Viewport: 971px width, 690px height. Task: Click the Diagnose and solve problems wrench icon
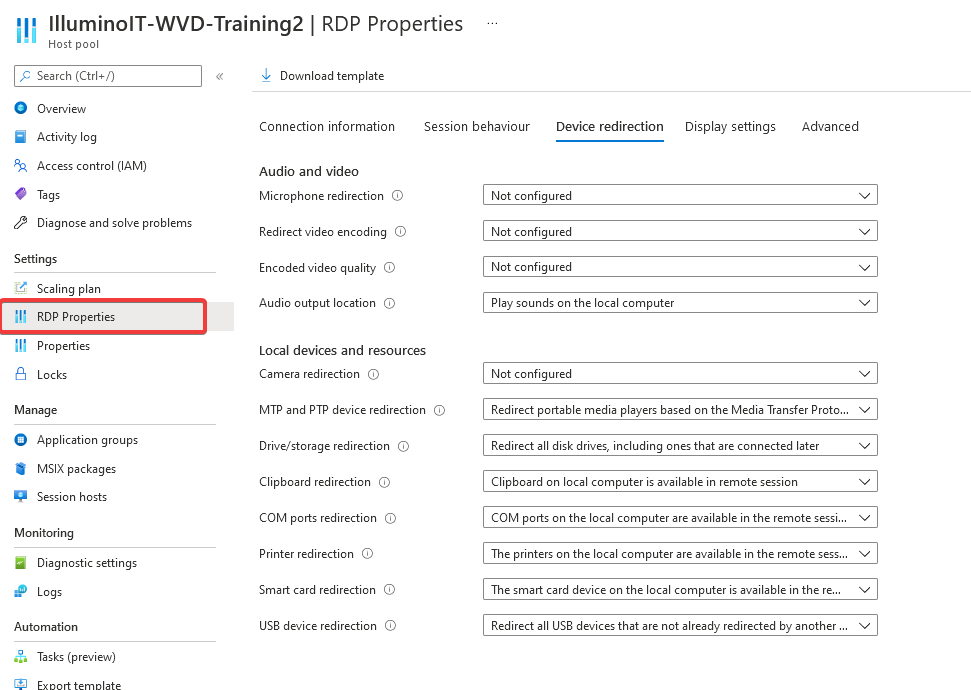[x=20, y=222]
